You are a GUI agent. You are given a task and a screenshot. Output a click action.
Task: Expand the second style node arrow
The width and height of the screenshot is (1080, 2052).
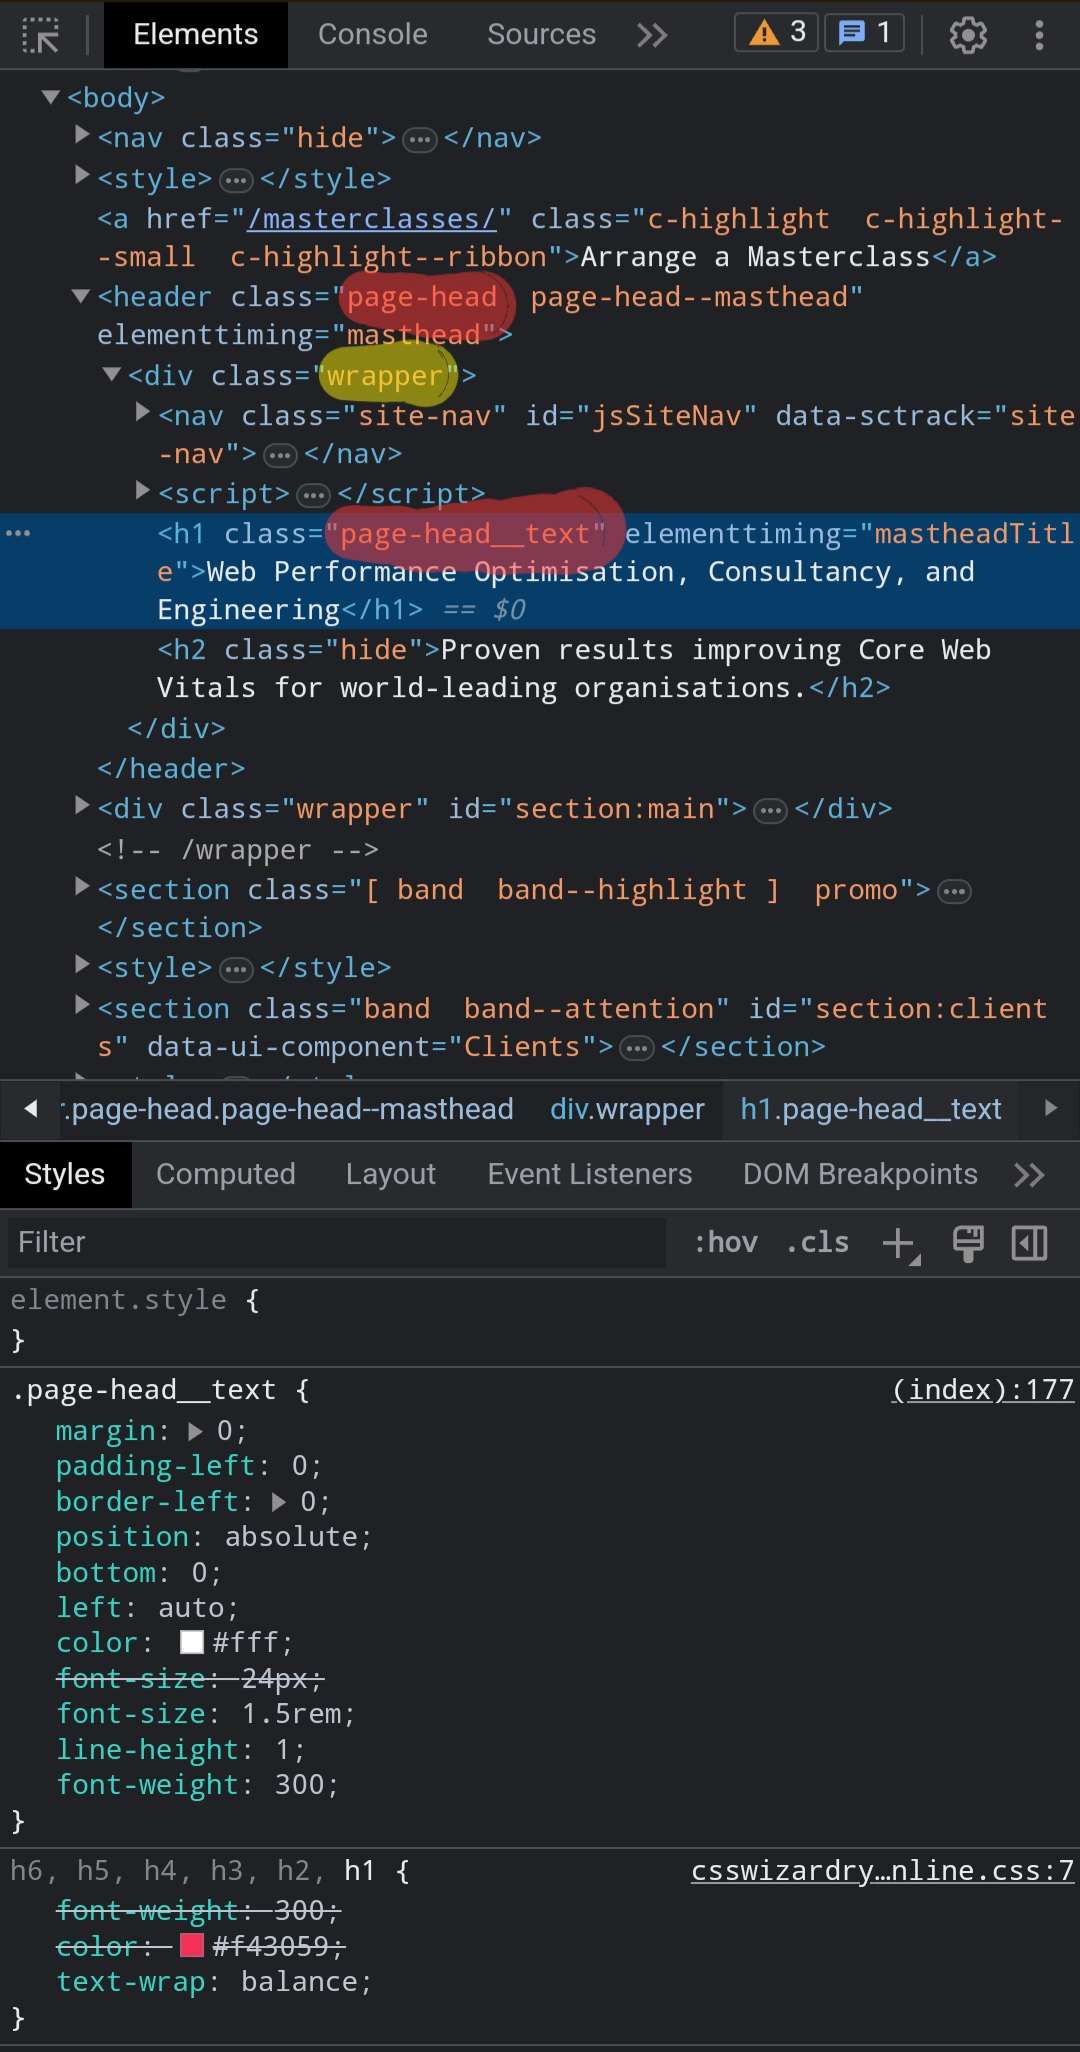[82, 964]
